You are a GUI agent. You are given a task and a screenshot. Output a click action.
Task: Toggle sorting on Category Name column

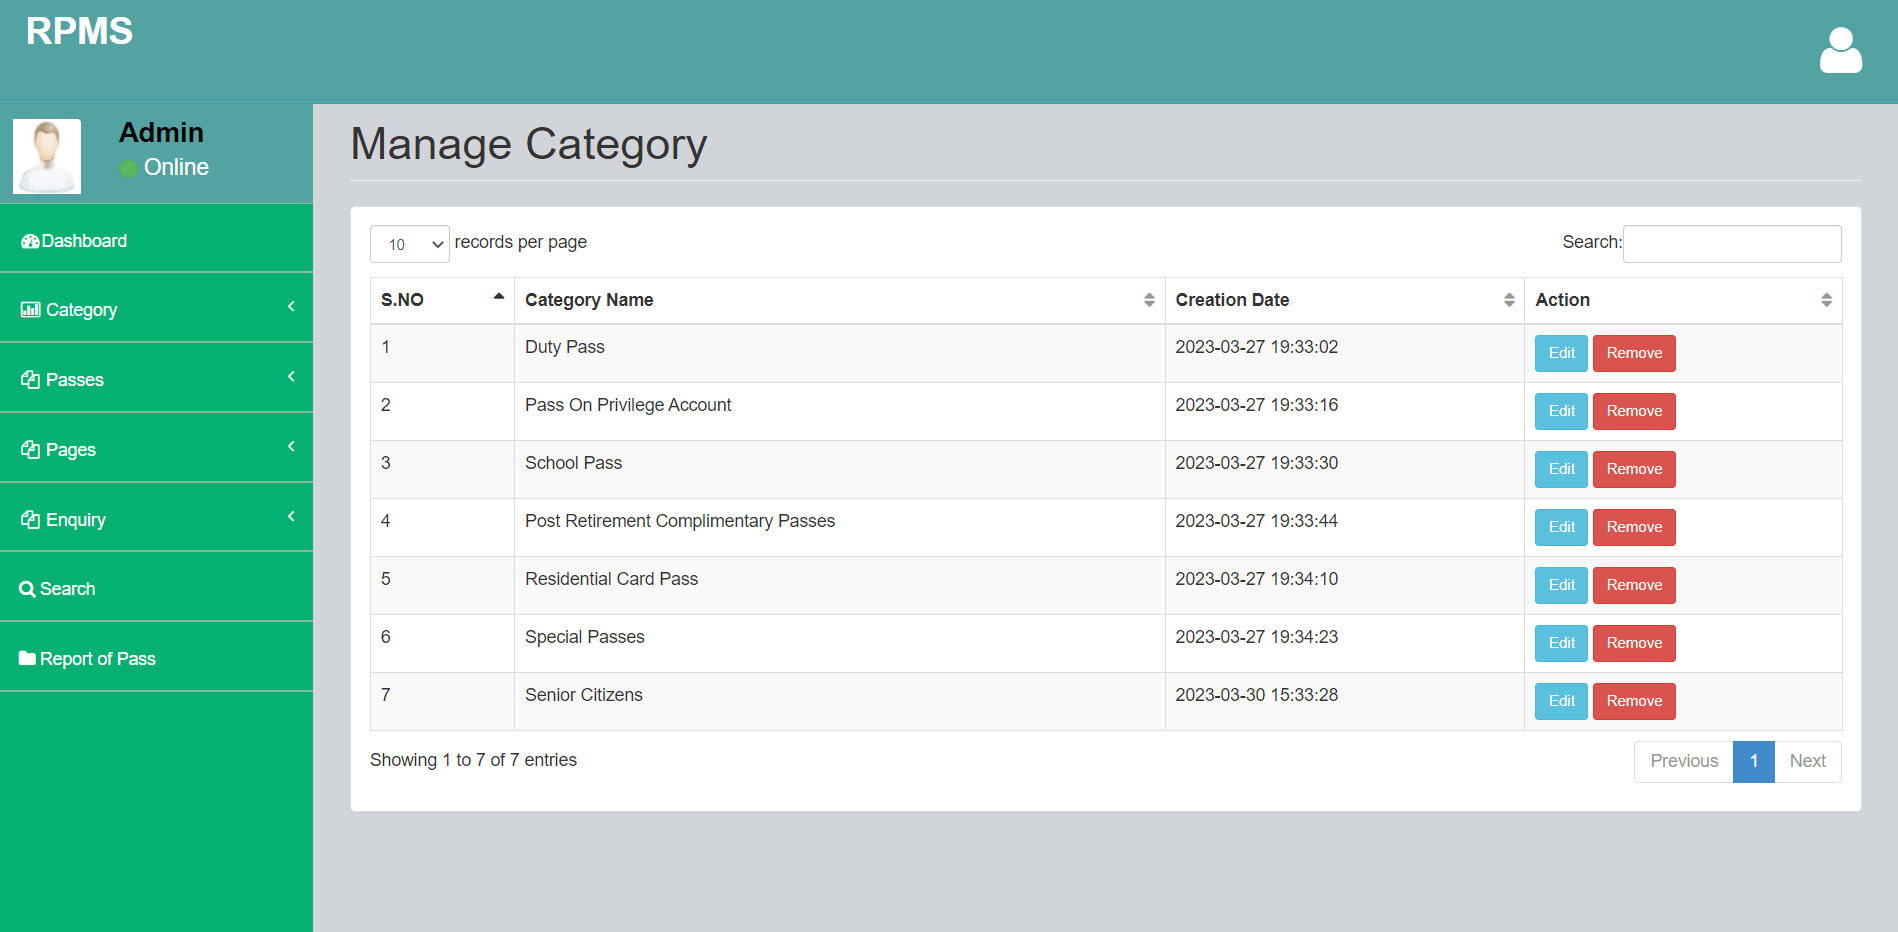pos(1147,300)
